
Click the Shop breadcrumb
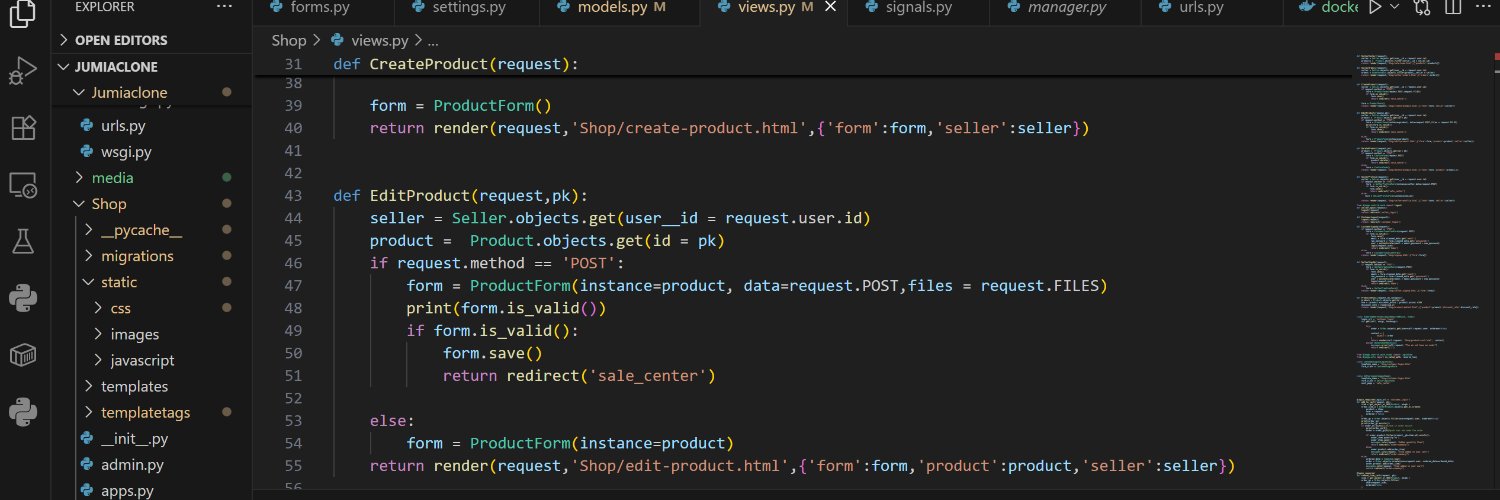pos(288,41)
